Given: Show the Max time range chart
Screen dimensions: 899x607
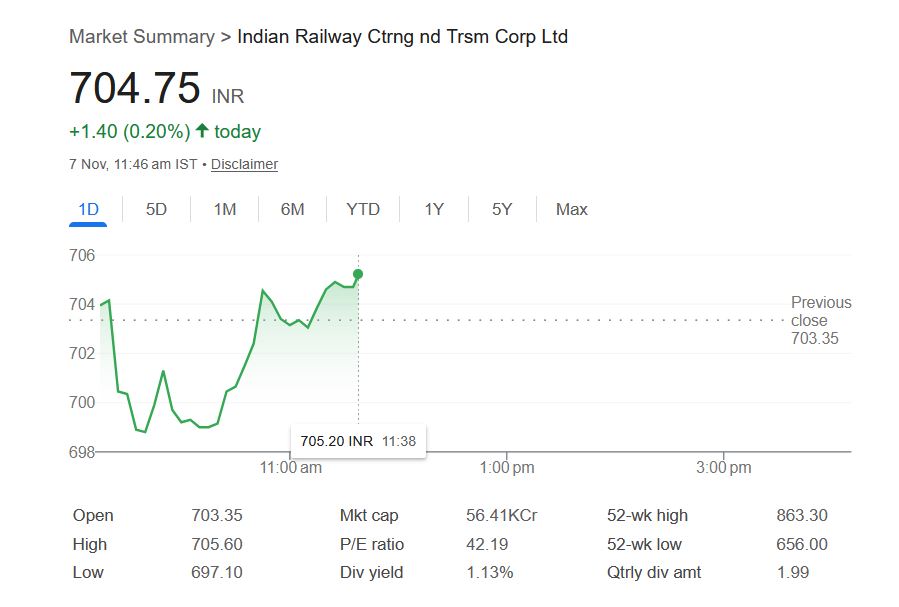Looking at the screenshot, I should coord(572,209).
